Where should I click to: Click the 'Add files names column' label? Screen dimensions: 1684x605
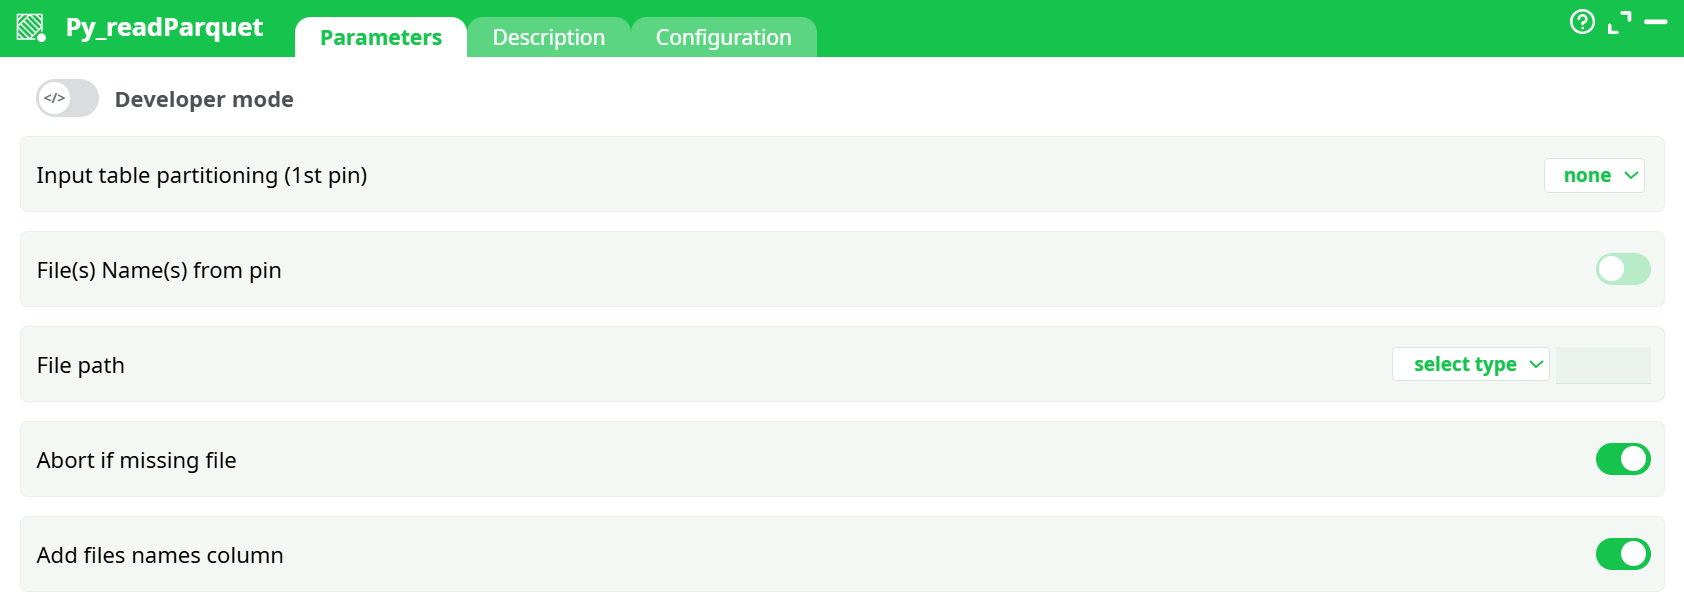(x=160, y=555)
